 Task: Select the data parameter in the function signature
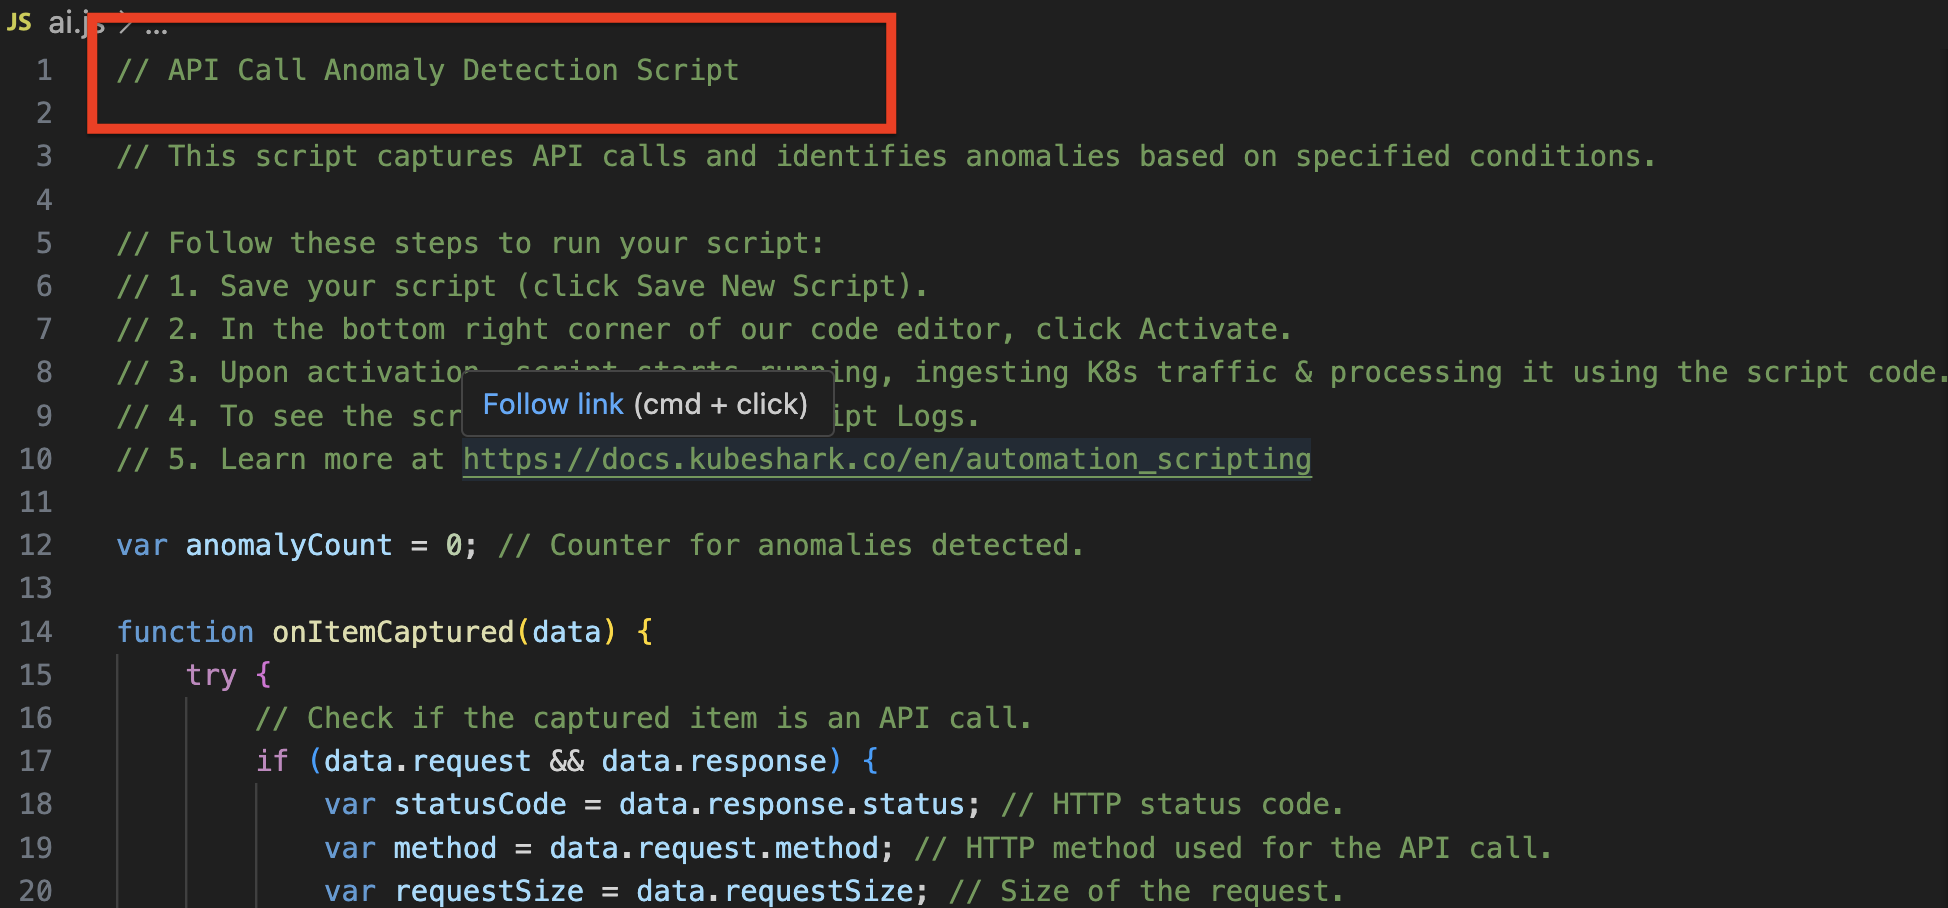tap(568, 631)
